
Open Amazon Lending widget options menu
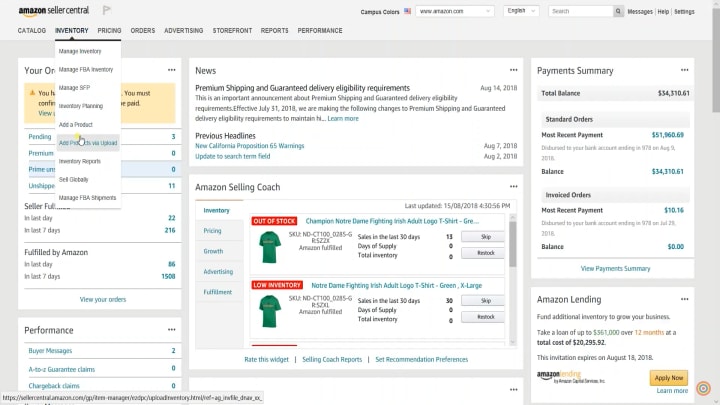(684, 299)
